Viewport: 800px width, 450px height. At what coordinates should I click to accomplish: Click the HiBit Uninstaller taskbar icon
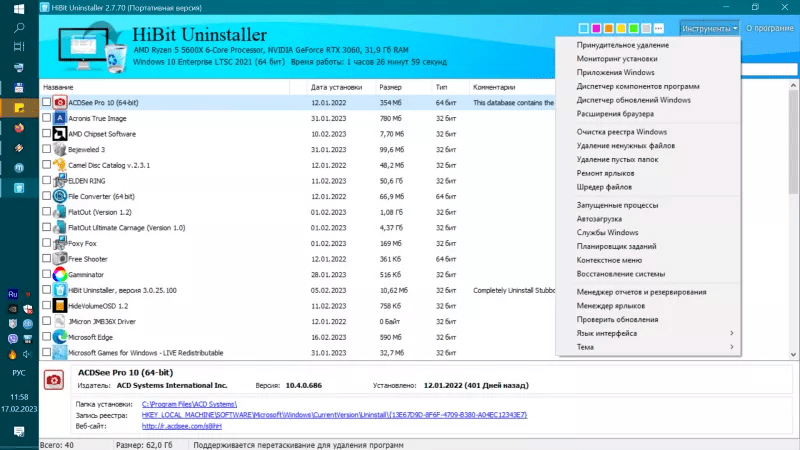click(x=19, y=188)
